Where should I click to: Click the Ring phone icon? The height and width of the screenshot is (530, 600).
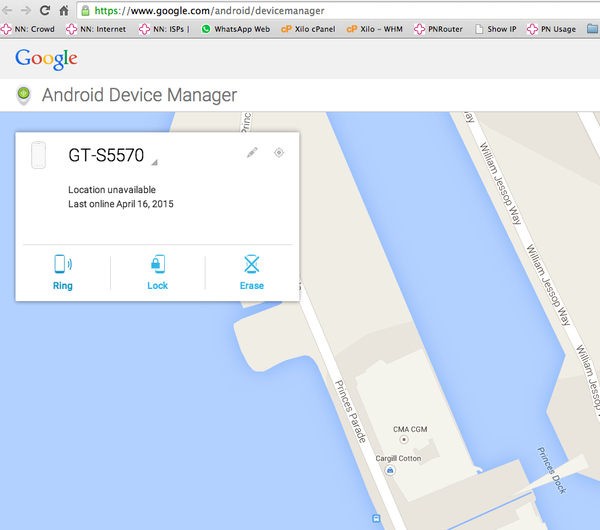point(63,264)
